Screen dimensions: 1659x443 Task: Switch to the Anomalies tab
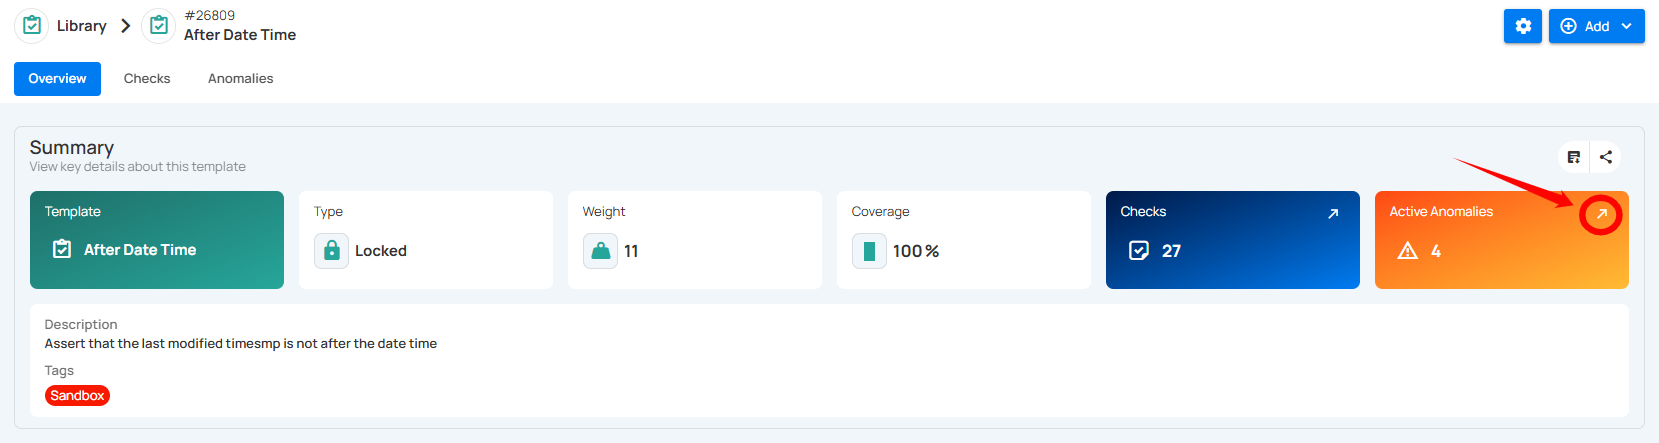point(240,78)
